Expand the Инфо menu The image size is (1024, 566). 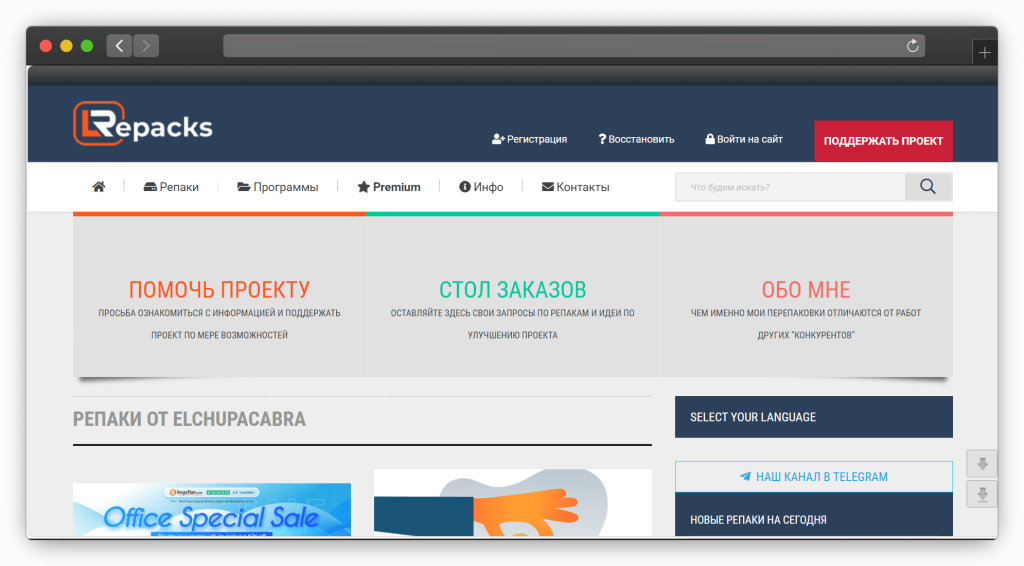(481, 187)
